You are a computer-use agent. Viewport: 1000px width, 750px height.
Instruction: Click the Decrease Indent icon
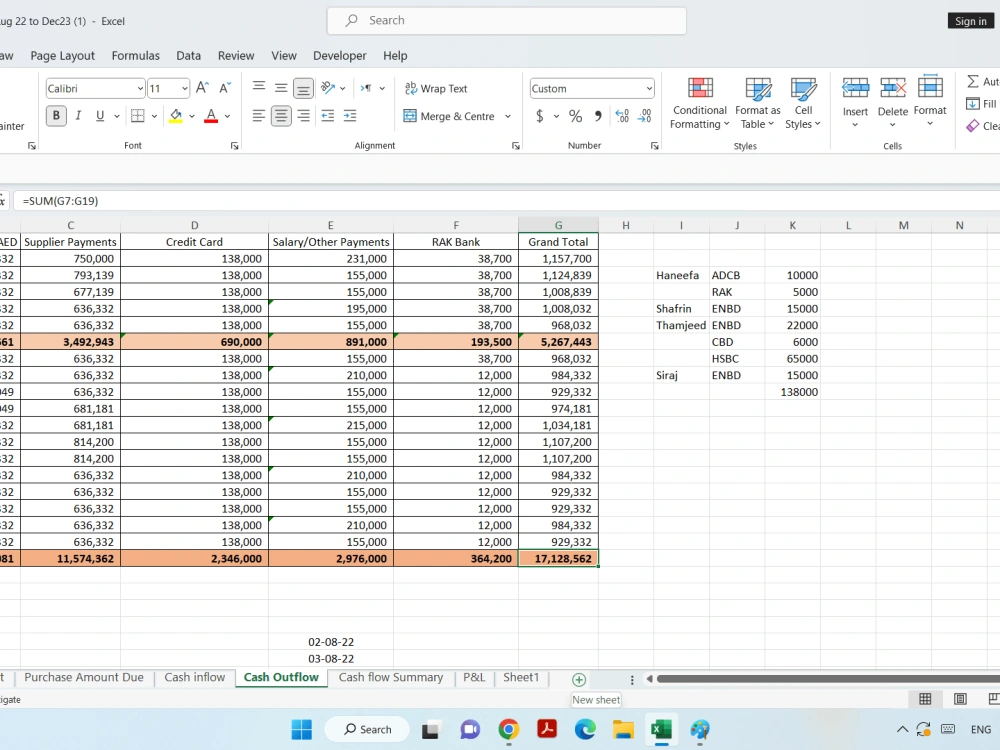click(x=328, y=115)
